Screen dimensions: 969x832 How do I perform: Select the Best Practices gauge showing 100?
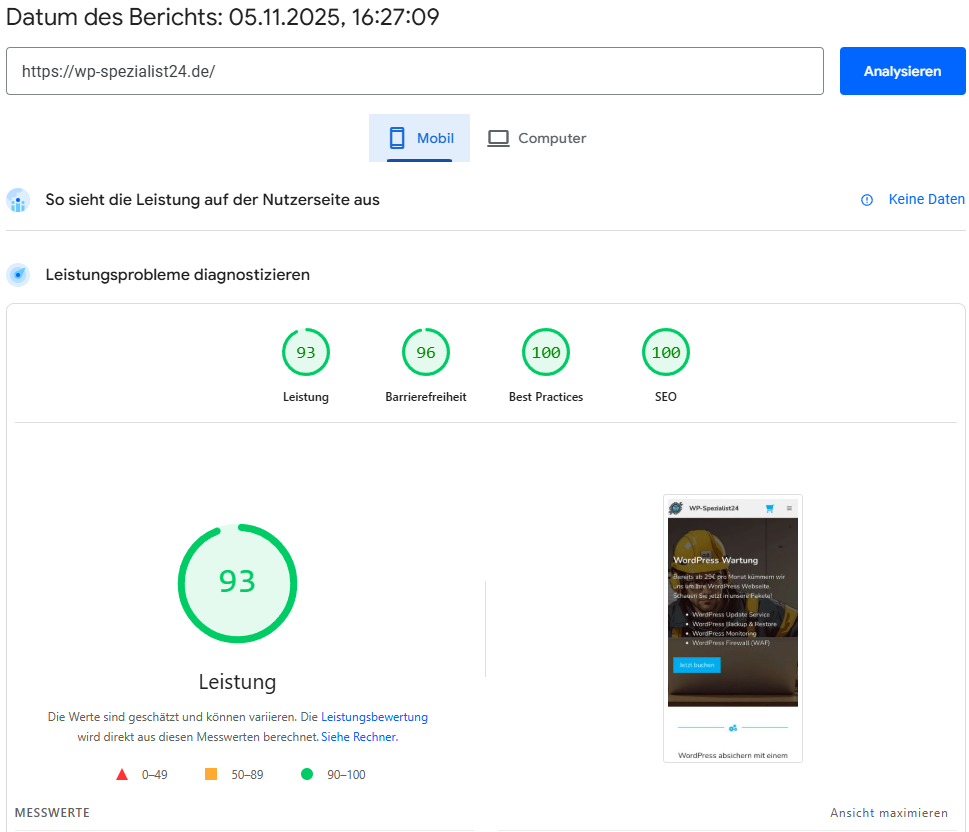click(x=545, y=351)
